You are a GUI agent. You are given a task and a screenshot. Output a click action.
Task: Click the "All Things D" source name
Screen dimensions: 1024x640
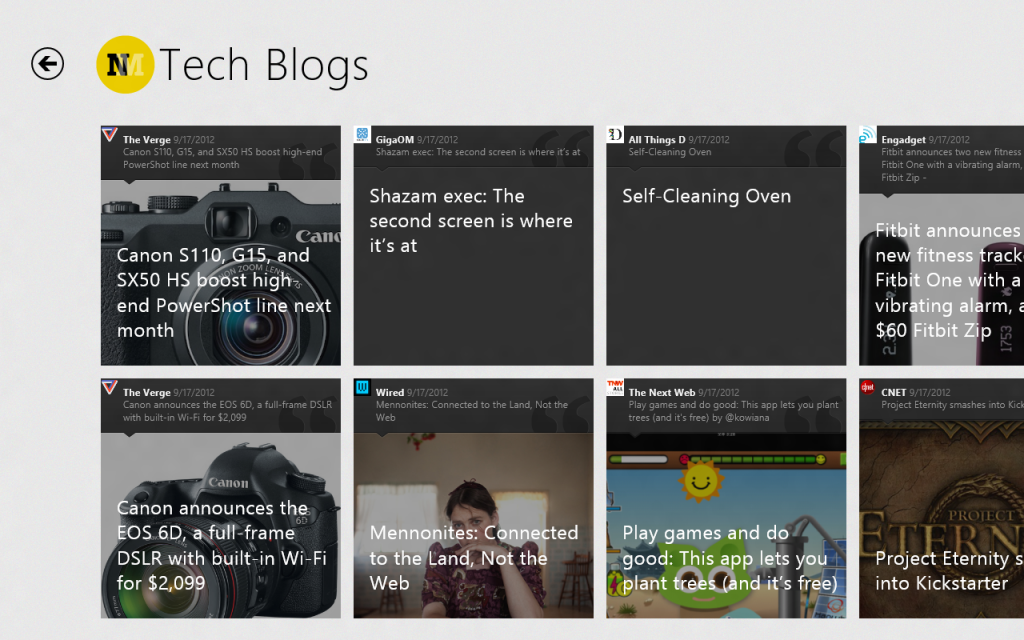tap(656, 139)
